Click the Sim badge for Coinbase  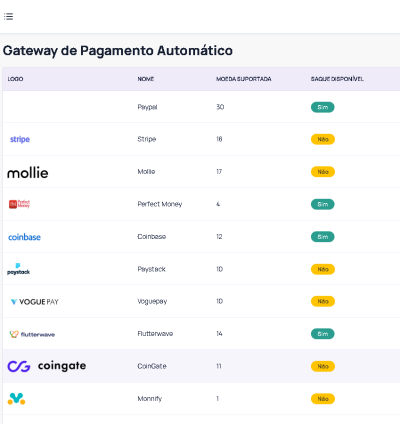(323, 237)
